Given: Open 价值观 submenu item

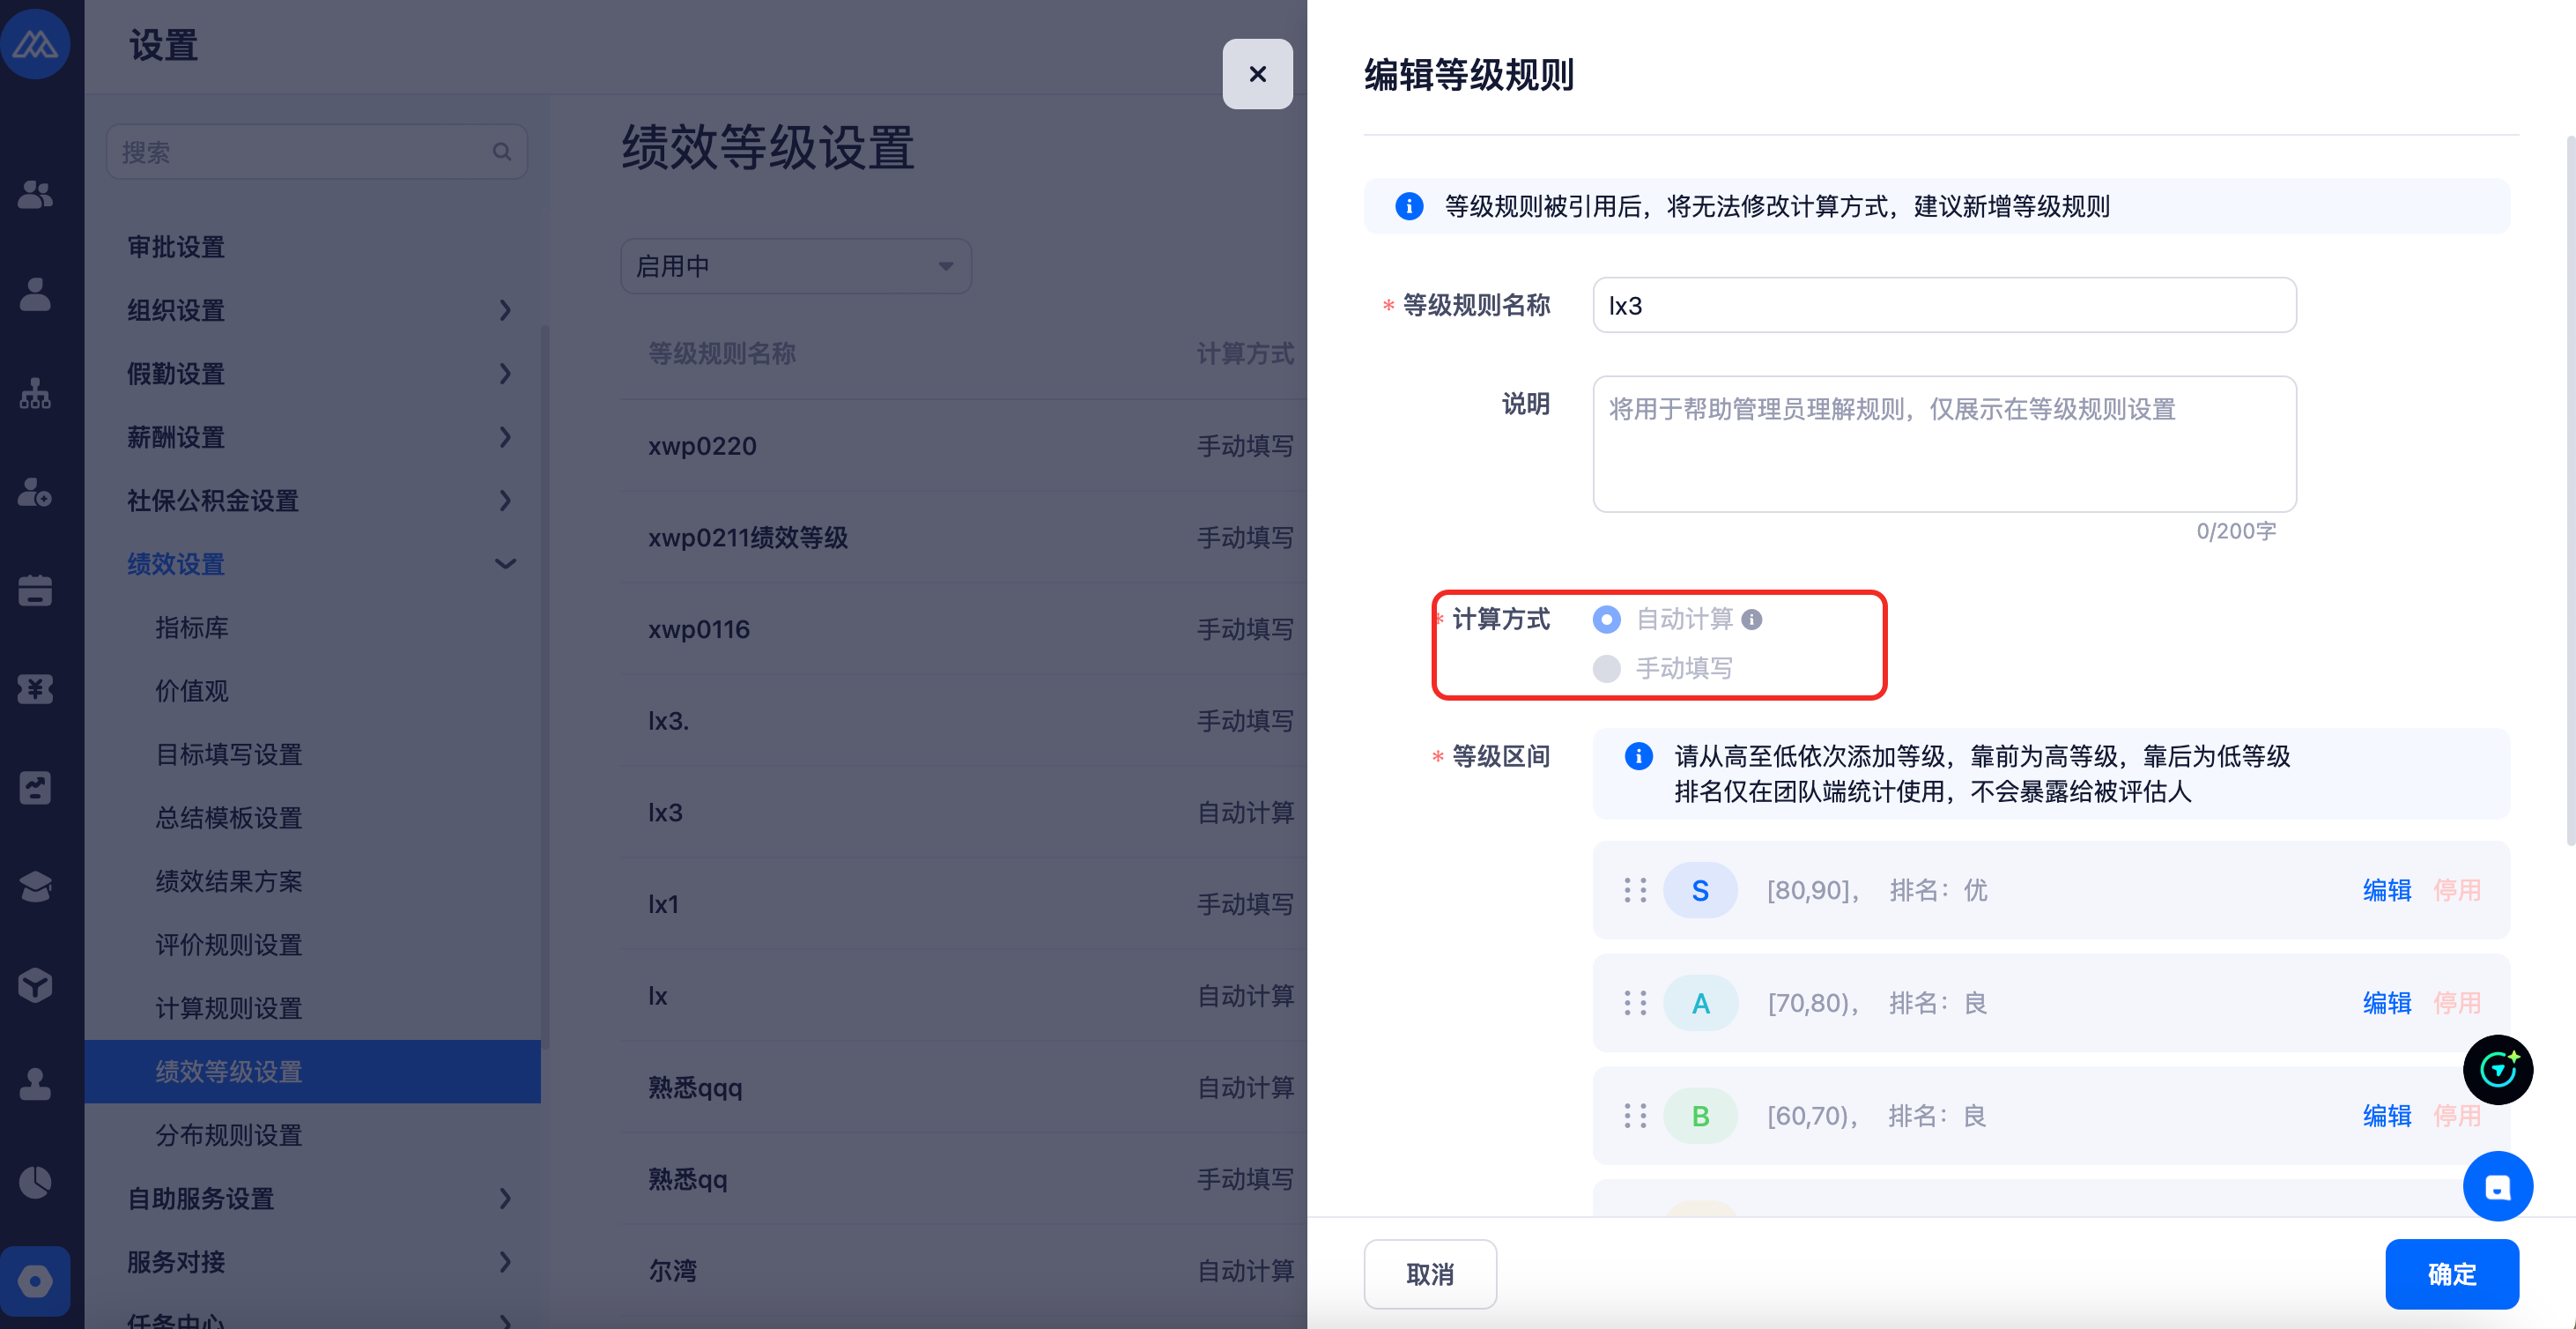Looking at the screenshot, I should pos(192,691).
